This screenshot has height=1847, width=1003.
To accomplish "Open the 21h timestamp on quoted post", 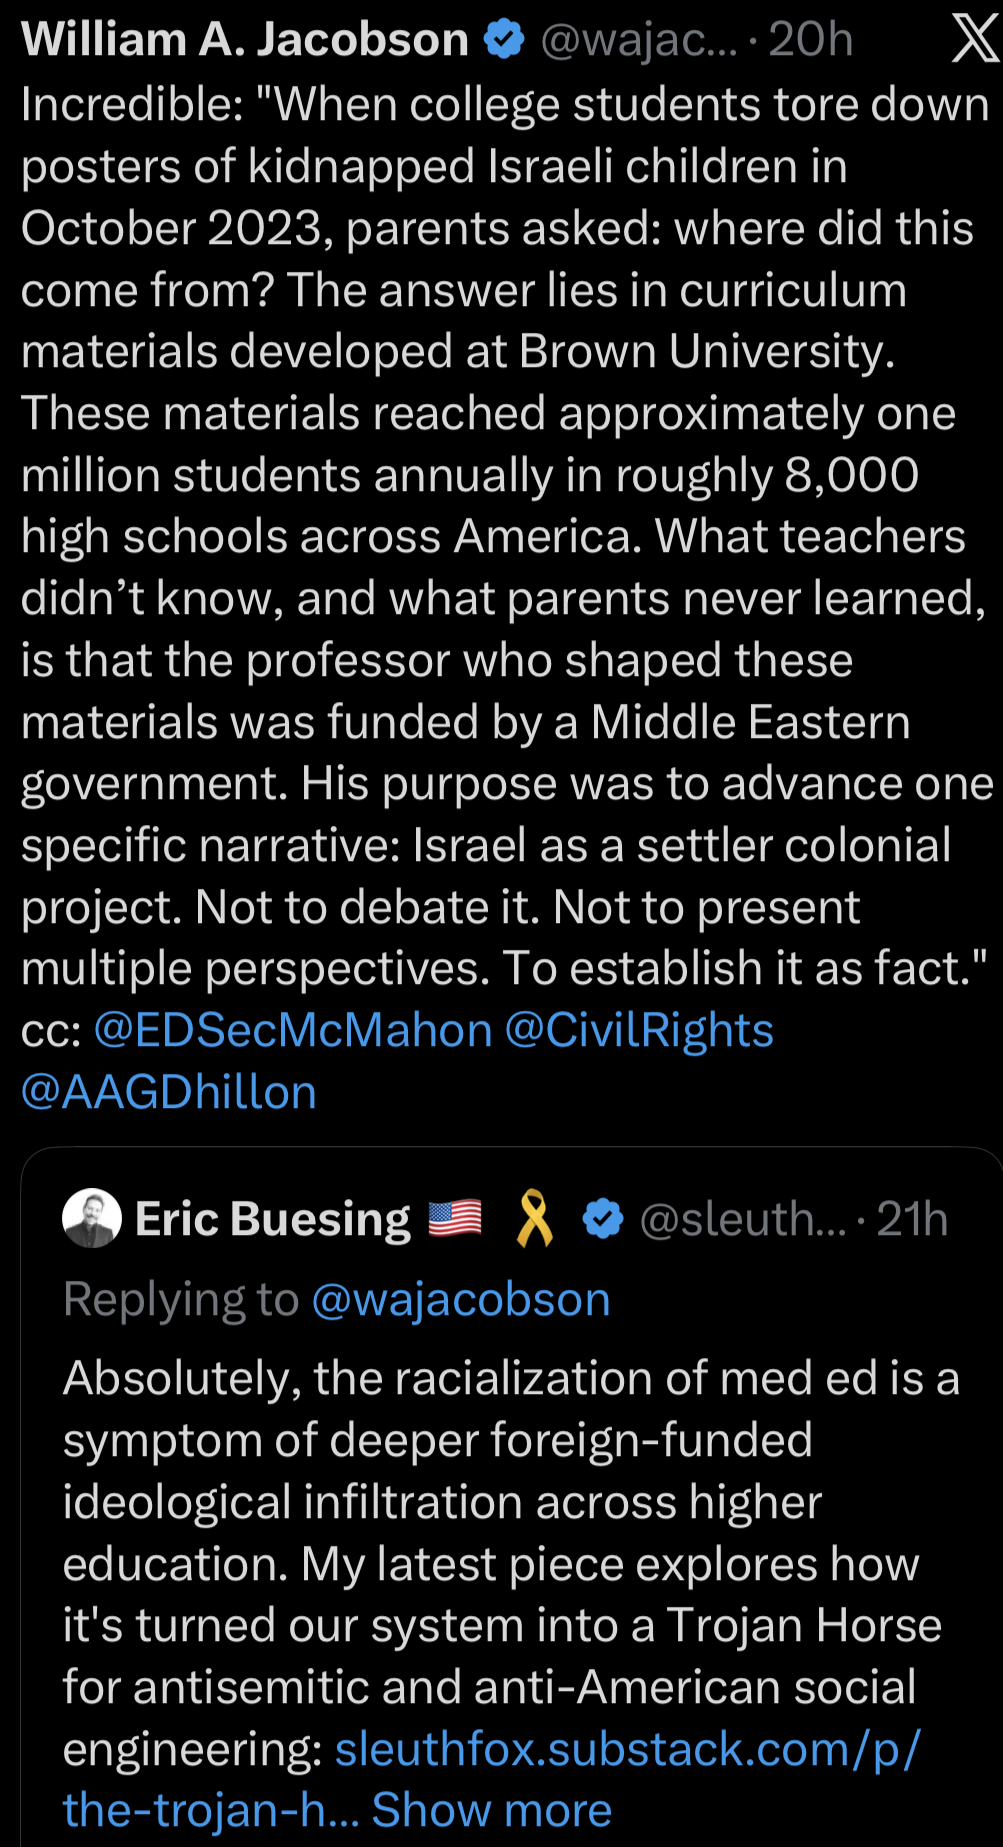I will (912, 1219).
